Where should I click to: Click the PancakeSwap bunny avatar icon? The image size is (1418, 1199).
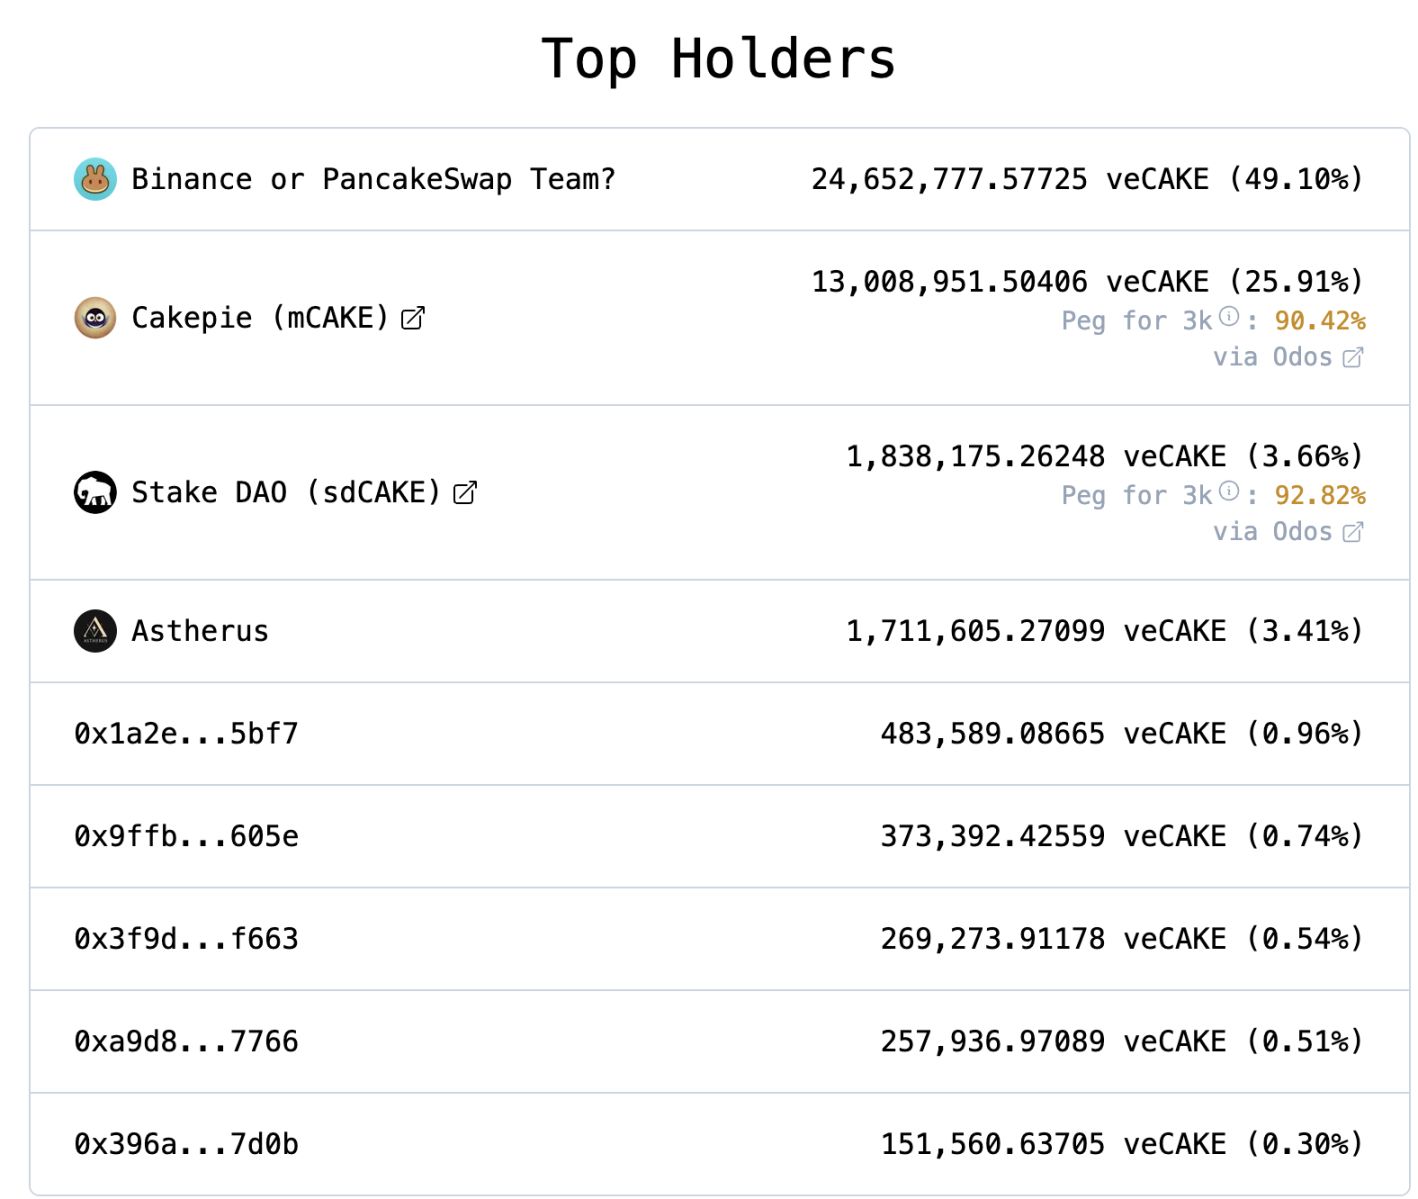[95, 180]
